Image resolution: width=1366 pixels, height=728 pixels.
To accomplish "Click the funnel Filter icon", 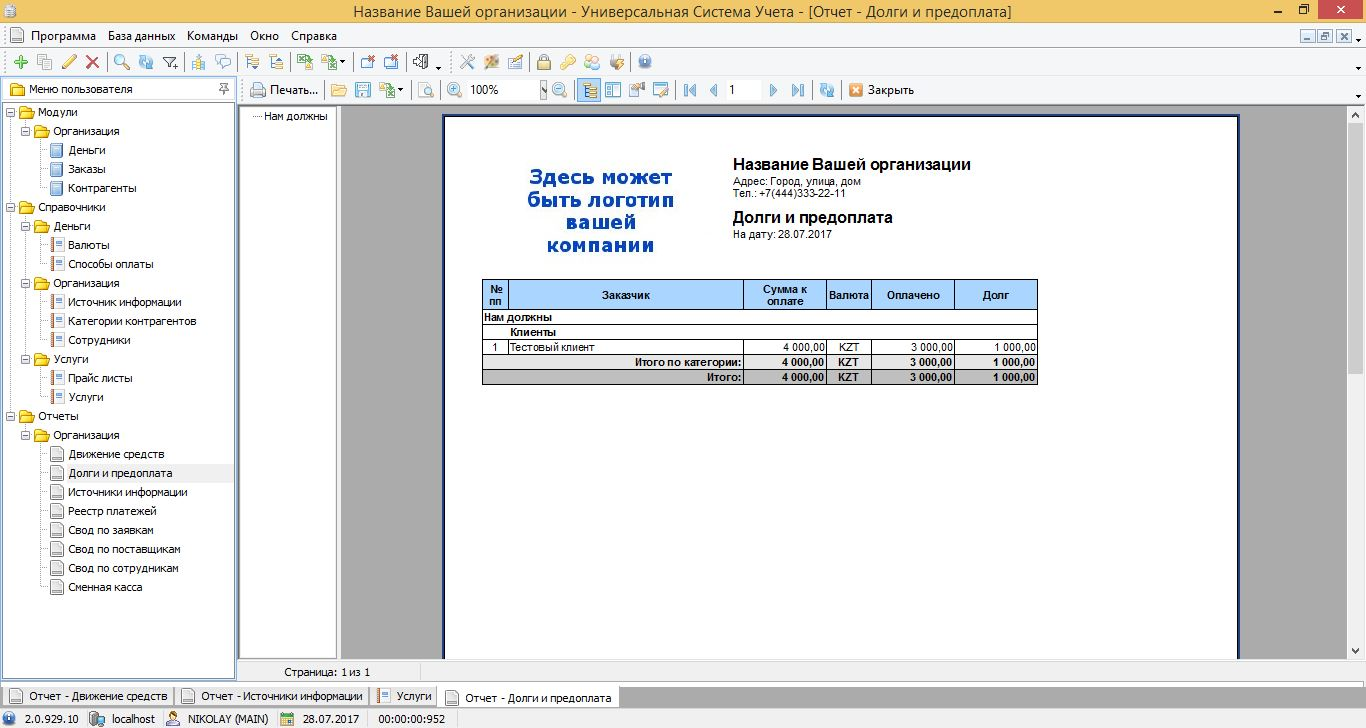I will (x=171, y=62).
